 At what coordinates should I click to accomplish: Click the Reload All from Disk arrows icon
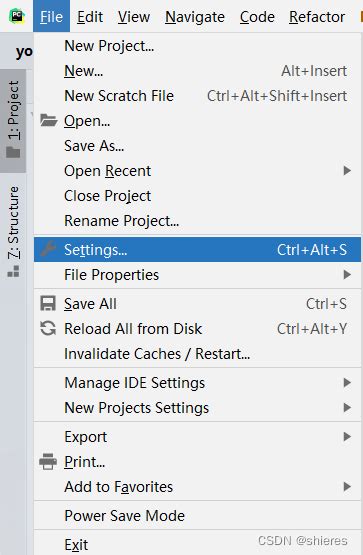click(48, 328)
